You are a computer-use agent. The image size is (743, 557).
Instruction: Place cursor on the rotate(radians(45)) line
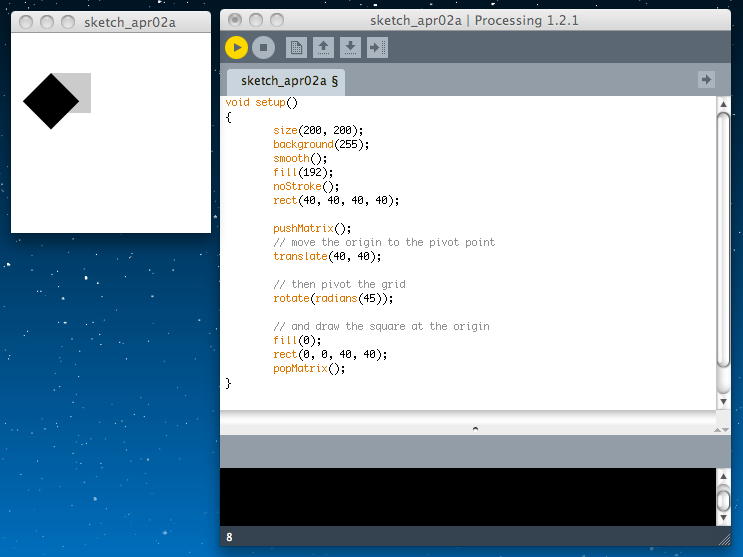pyautogui.click(x=333, y=298)
